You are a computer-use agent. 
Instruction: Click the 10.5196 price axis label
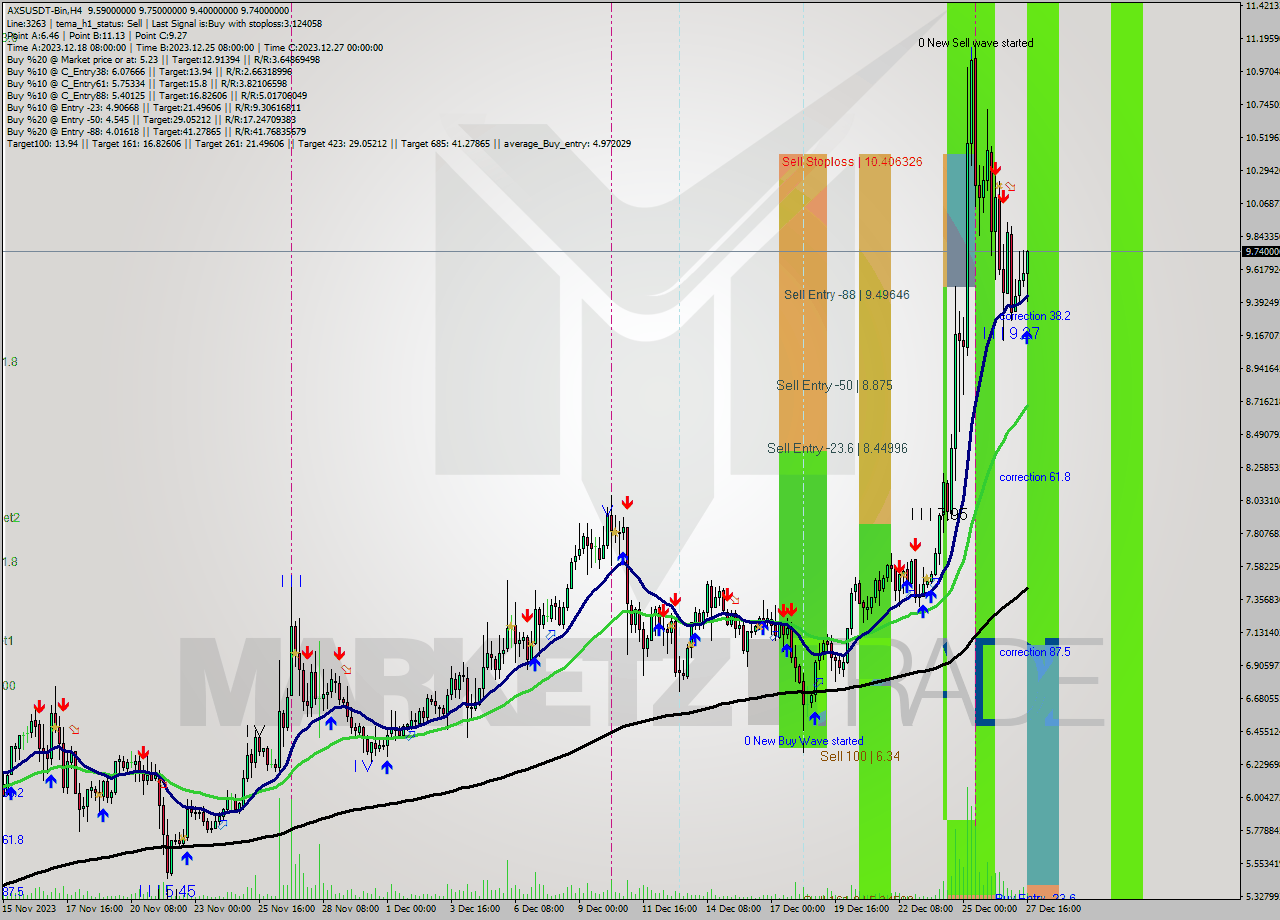(1261, 138)
